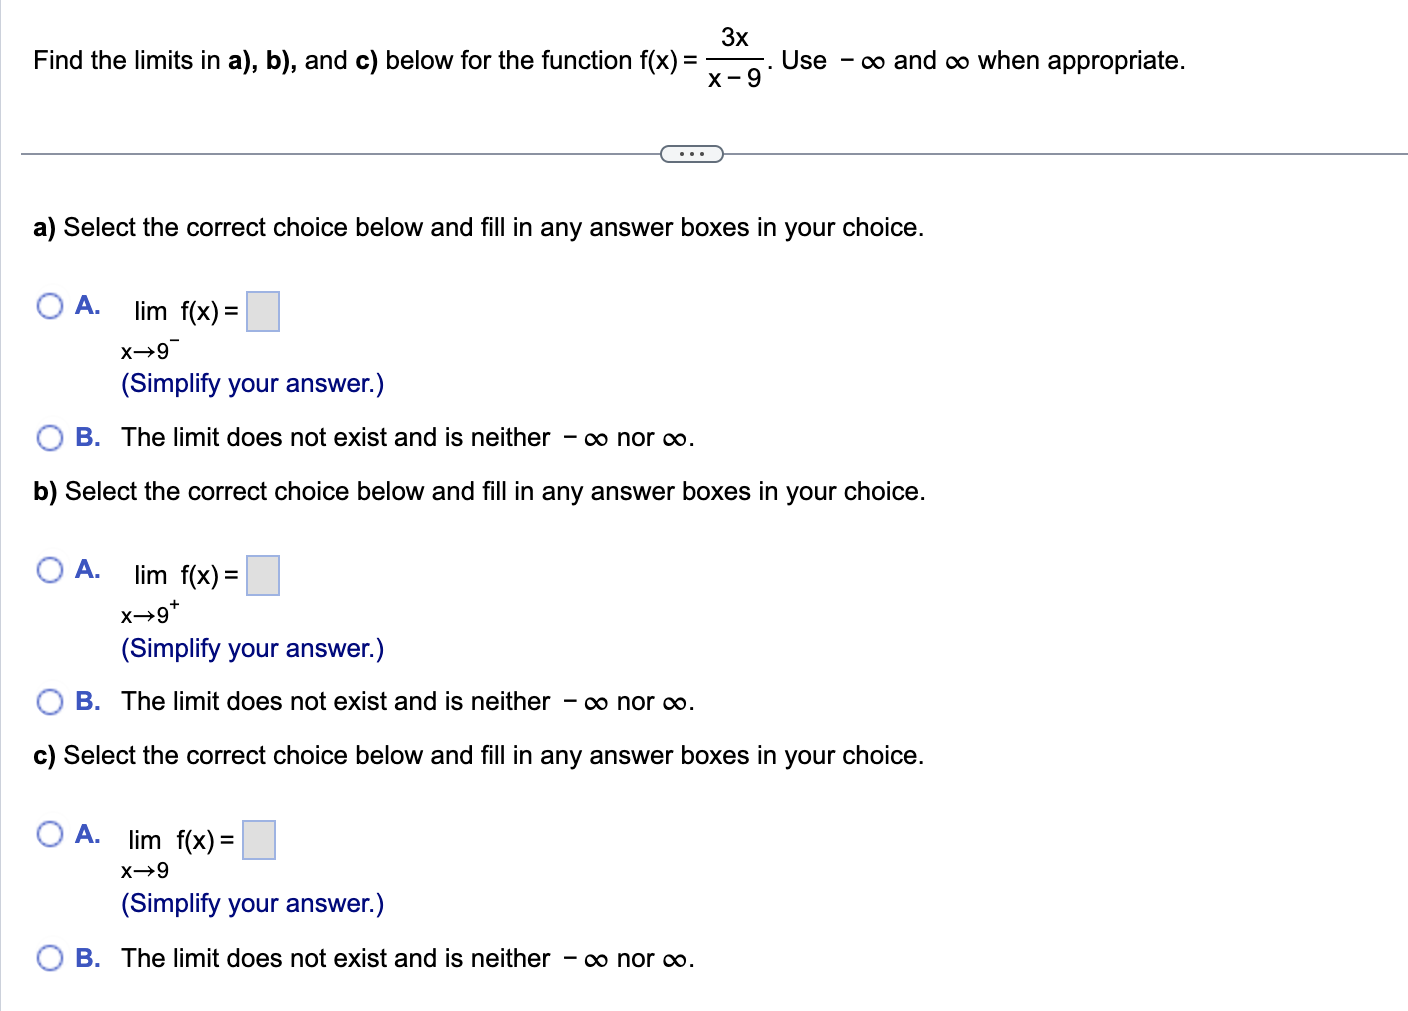The width and height of the screenshot is (1408, 1011).
Task: Select choice B stating limit does not exist in a)
Action: click(49, 437)
